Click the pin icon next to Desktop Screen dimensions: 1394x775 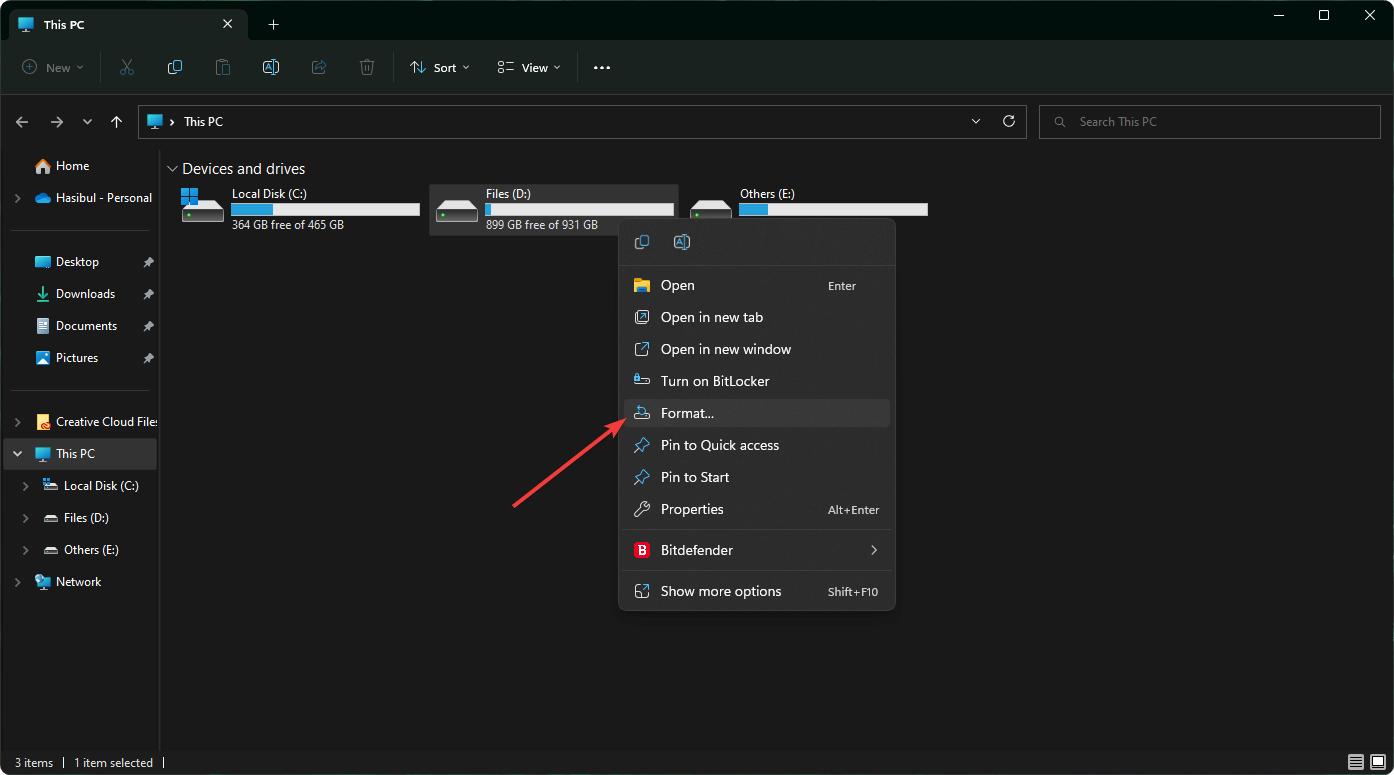coord(148,262)
